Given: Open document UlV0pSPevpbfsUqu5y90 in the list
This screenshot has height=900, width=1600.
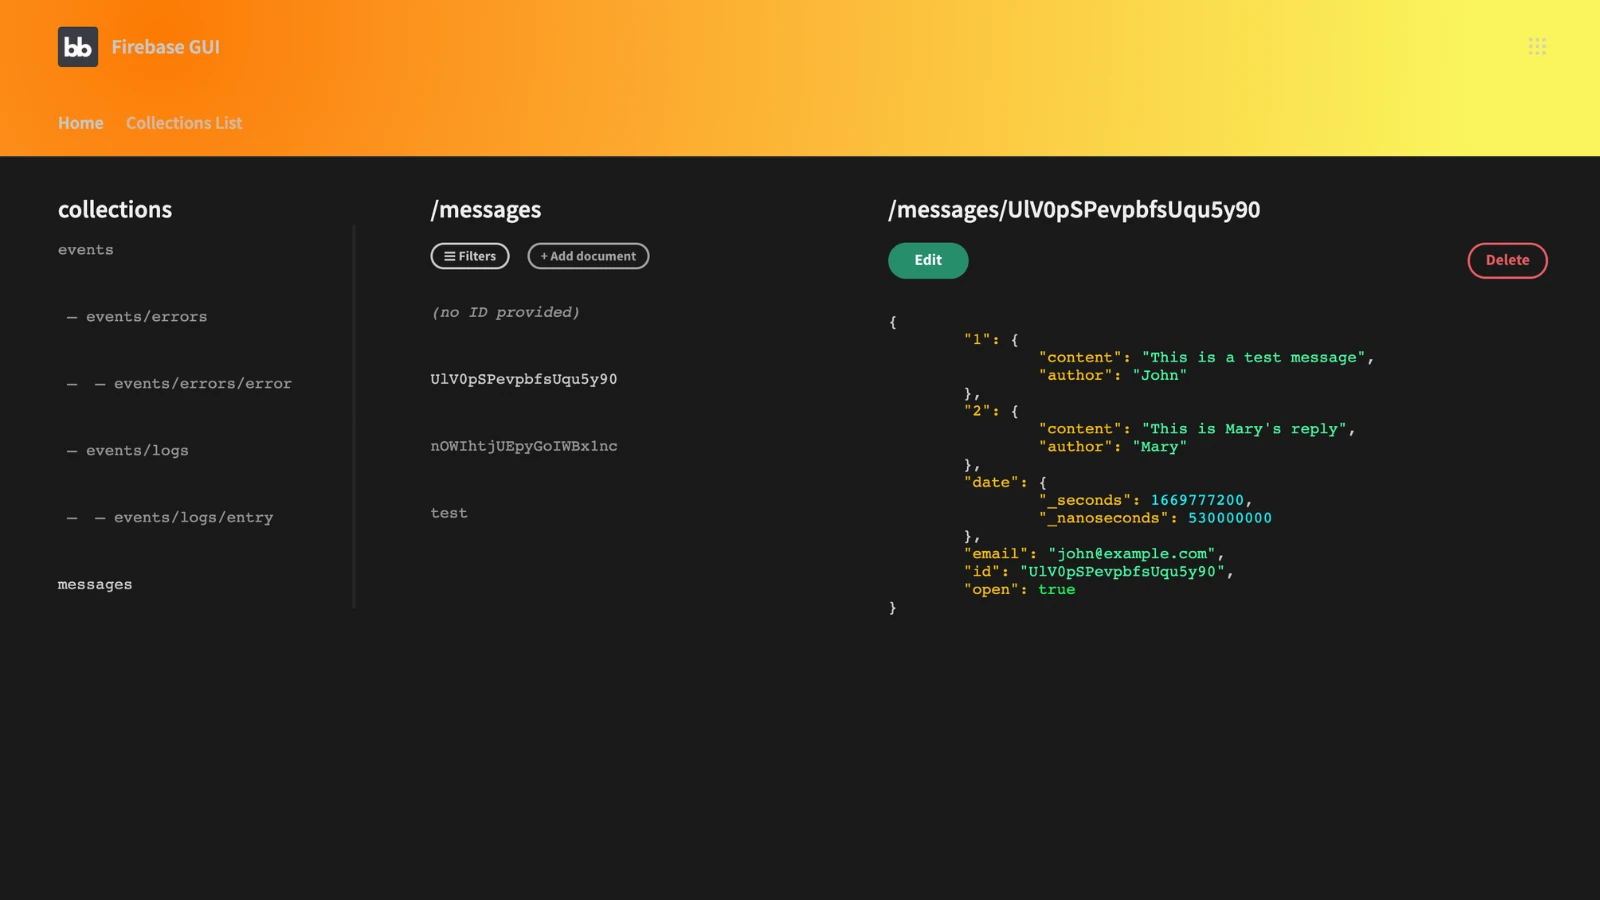Looking at the screenshot, I should [x=524, y=379].
